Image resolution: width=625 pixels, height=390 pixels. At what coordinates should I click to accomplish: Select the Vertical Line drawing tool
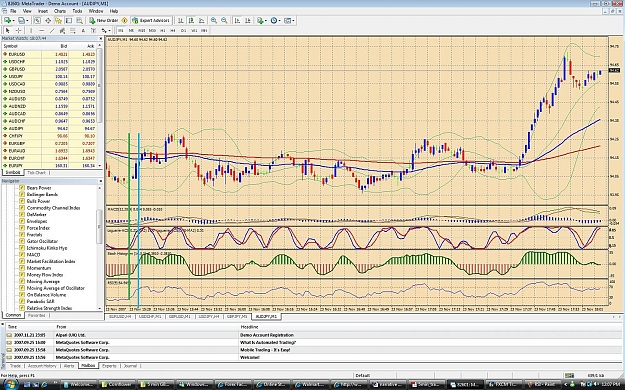point(31,30)
